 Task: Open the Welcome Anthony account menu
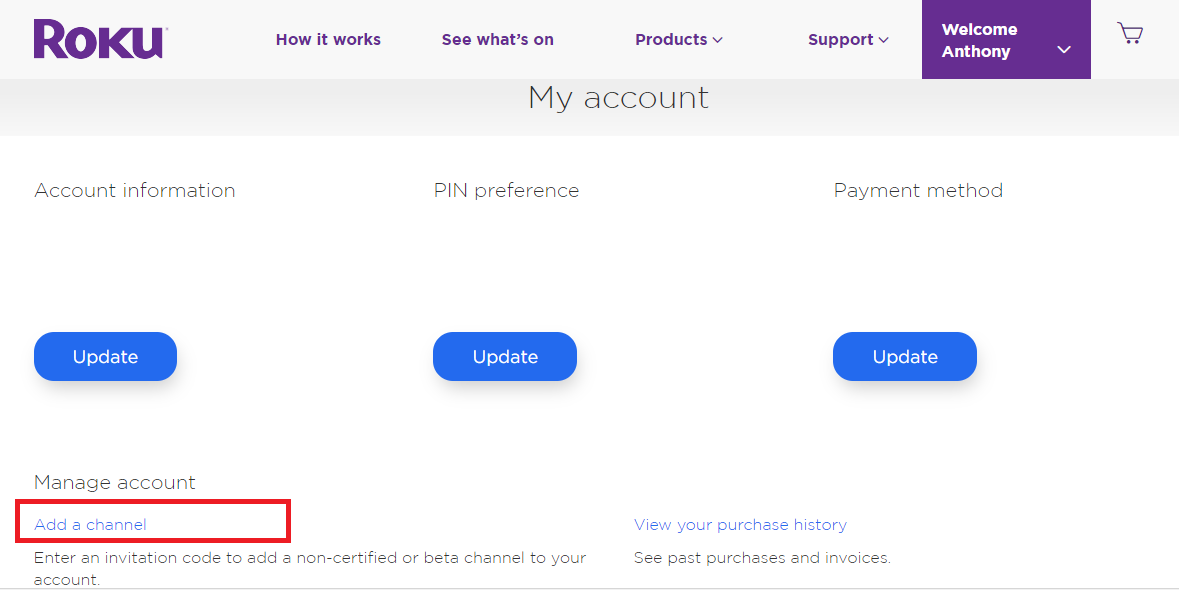tap(1006, 40)
